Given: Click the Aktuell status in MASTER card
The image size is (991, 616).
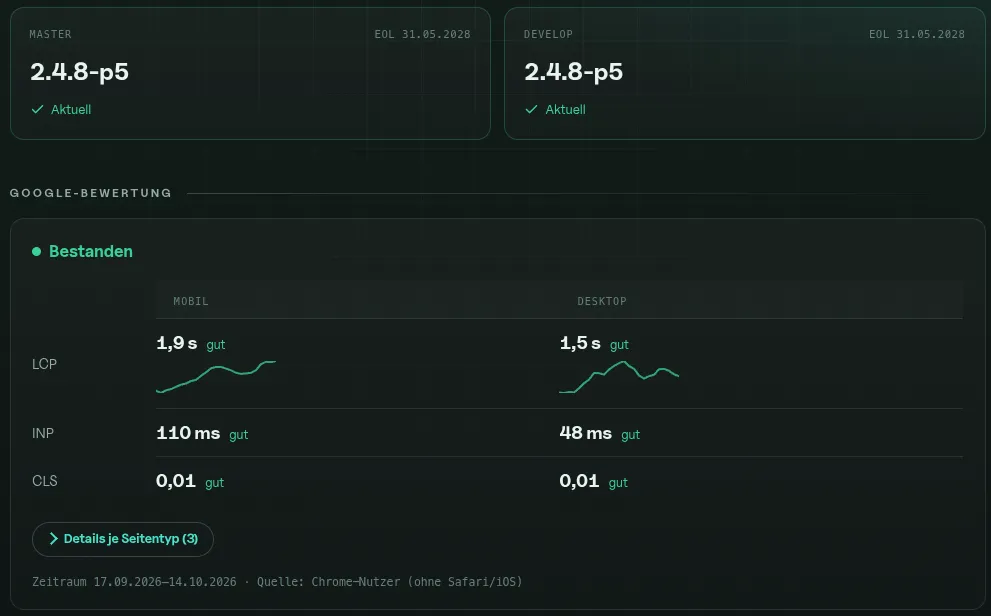Looking at the screenshot, I should [71, 109].
